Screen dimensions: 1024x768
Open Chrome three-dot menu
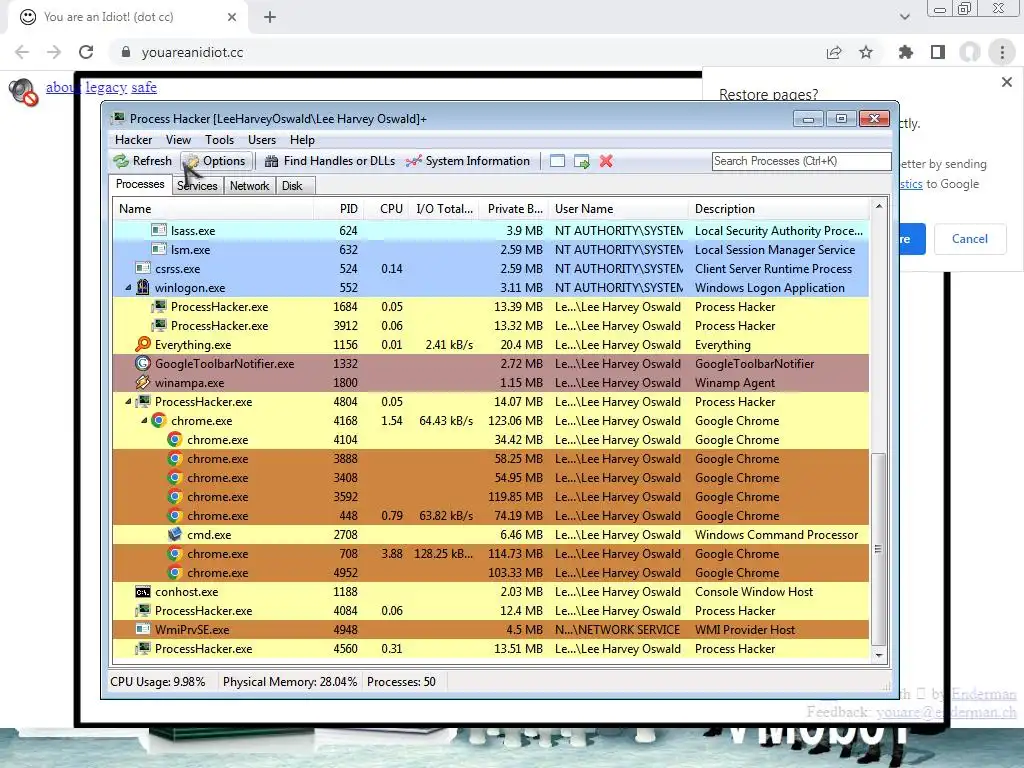click(1002, 52)
